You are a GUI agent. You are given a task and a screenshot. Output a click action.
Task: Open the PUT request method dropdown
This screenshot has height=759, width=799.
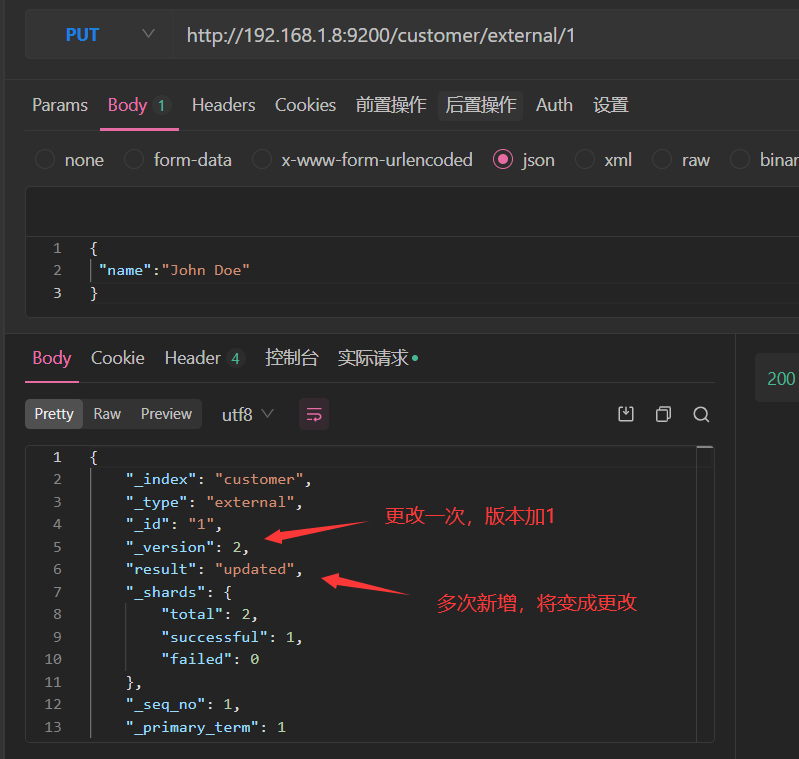point(99,35)
